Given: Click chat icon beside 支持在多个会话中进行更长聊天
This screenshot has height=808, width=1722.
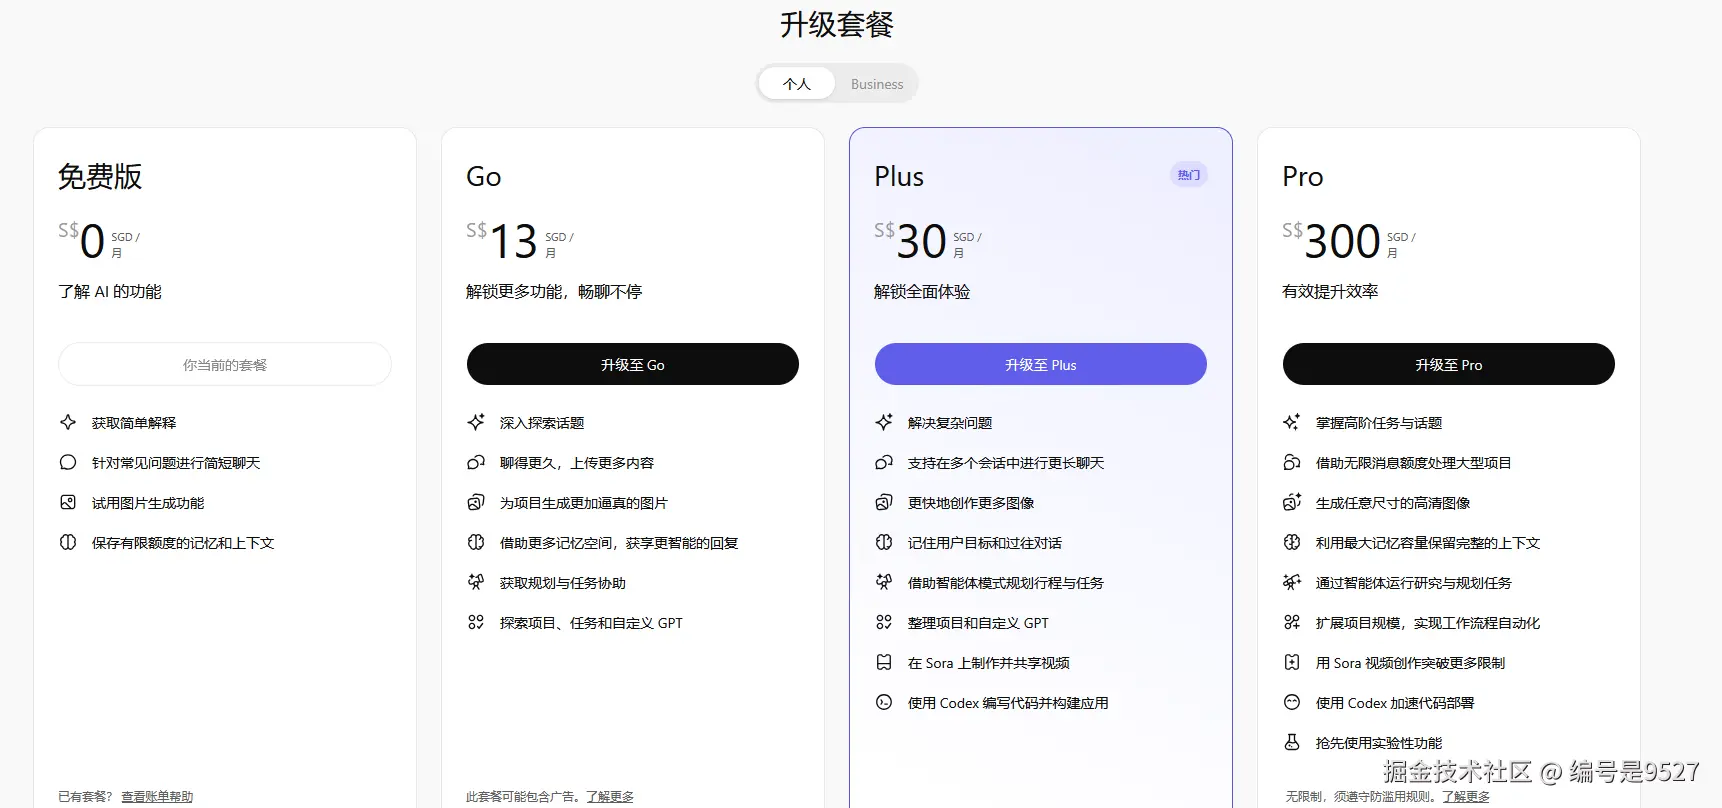Looking at the screenshot, I should point(884,462).
